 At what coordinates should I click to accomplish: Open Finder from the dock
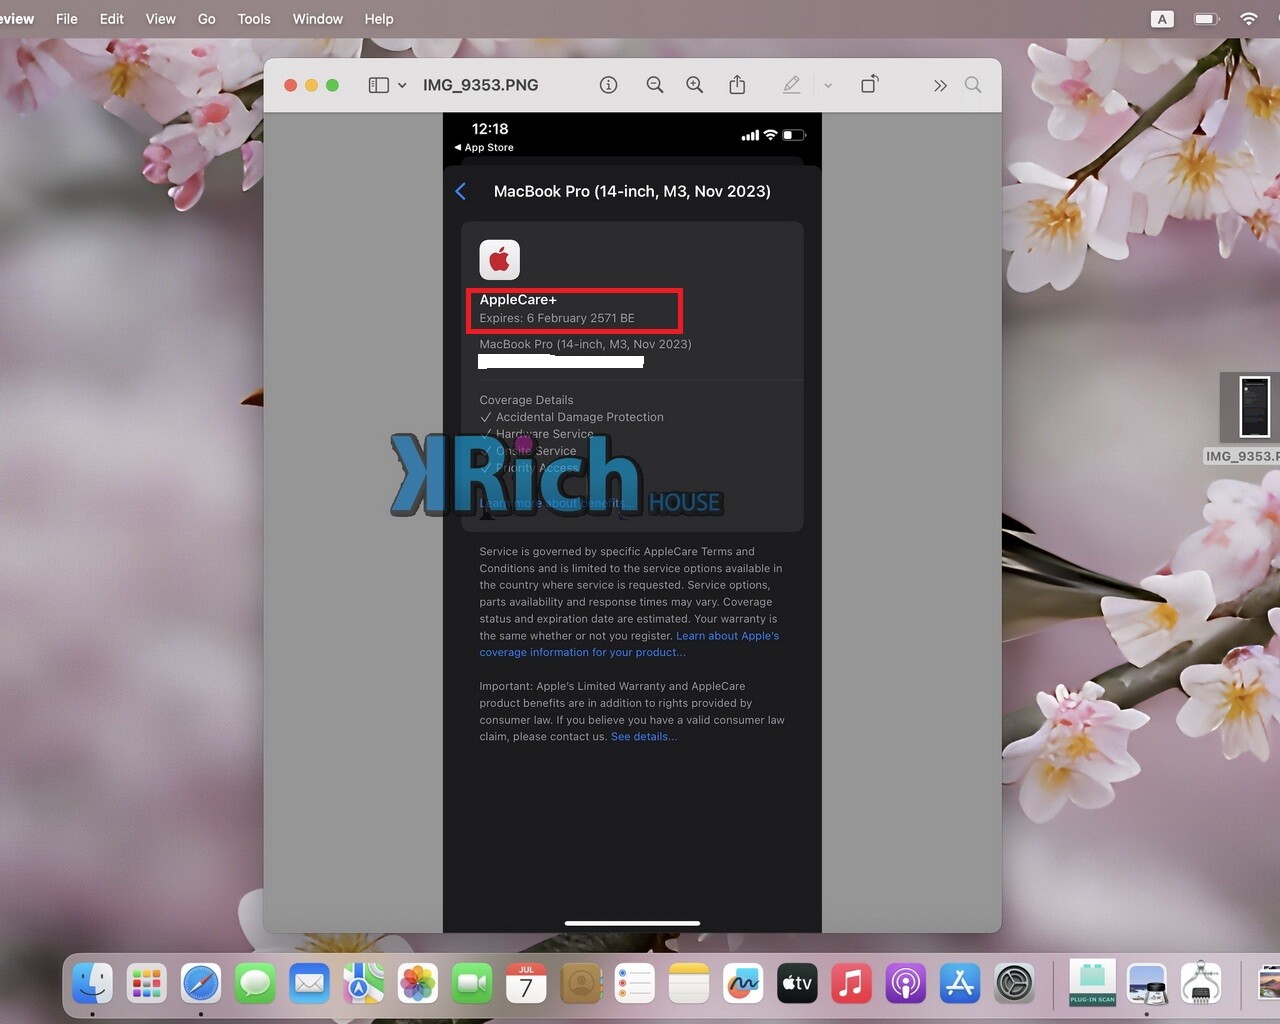[93, 984]
